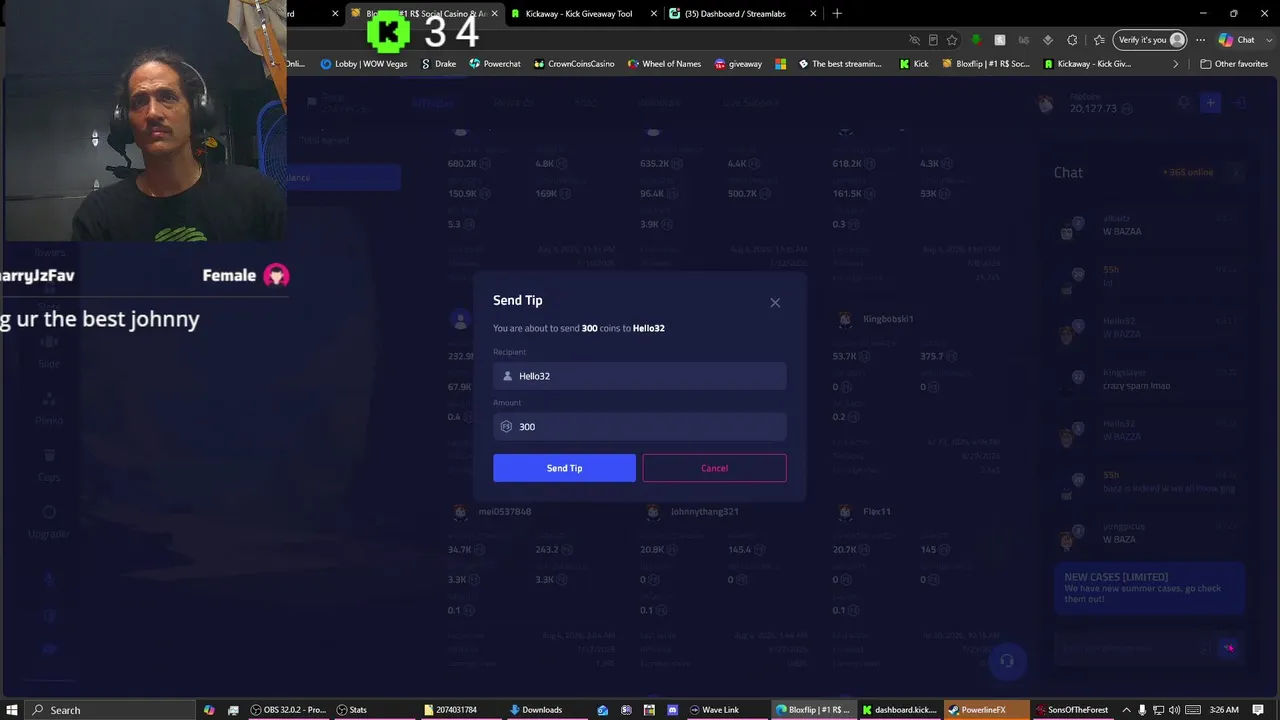
Task: Open the browser Extensions puzzle icon
Action: [x=1072, y=40]
